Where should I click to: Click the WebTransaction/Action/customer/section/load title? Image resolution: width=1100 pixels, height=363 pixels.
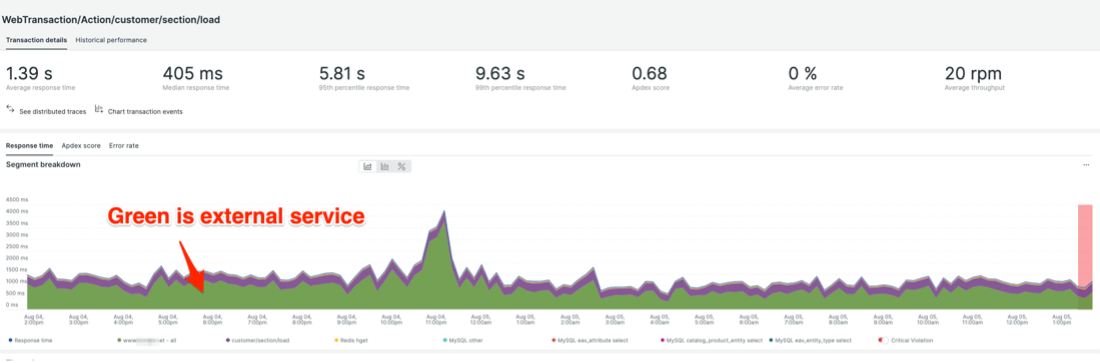(x=112, y=20)
